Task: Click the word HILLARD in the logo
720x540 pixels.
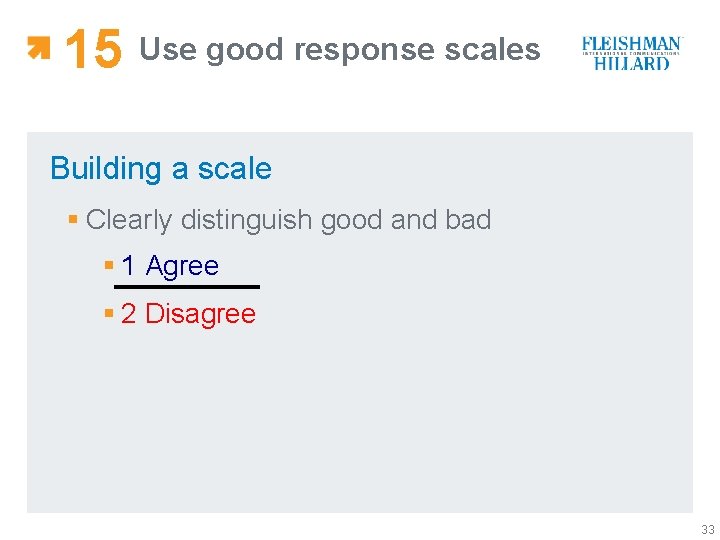Action: [x=632, y=63]
